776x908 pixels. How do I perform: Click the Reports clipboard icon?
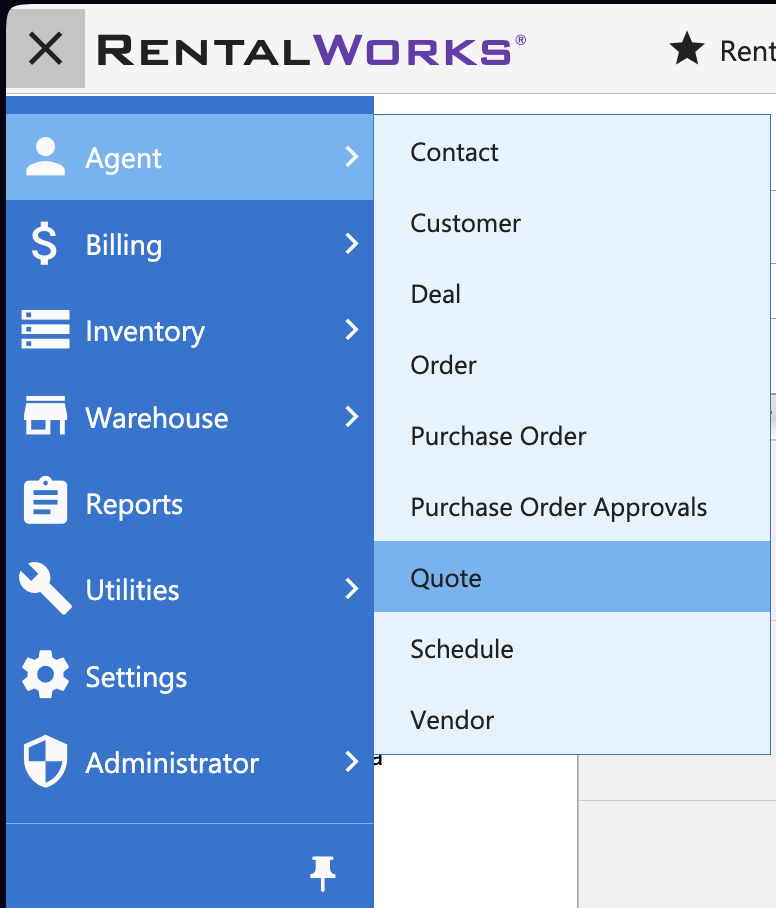[45, 501]
